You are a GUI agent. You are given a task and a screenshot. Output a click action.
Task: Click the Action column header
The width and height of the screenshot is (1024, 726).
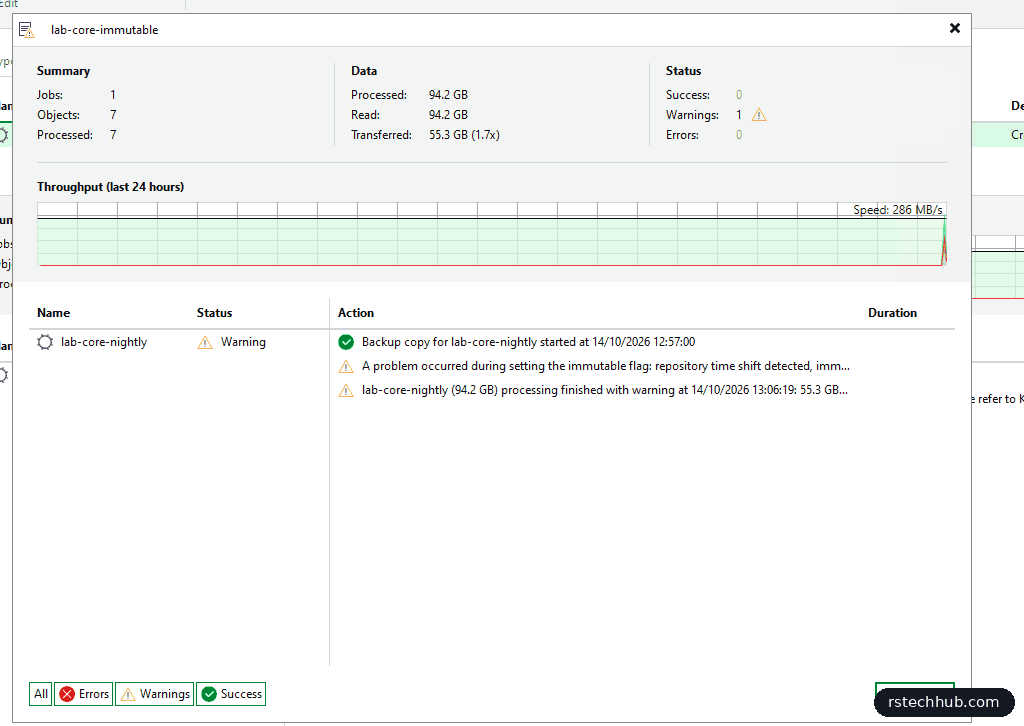tap(356, 313)
